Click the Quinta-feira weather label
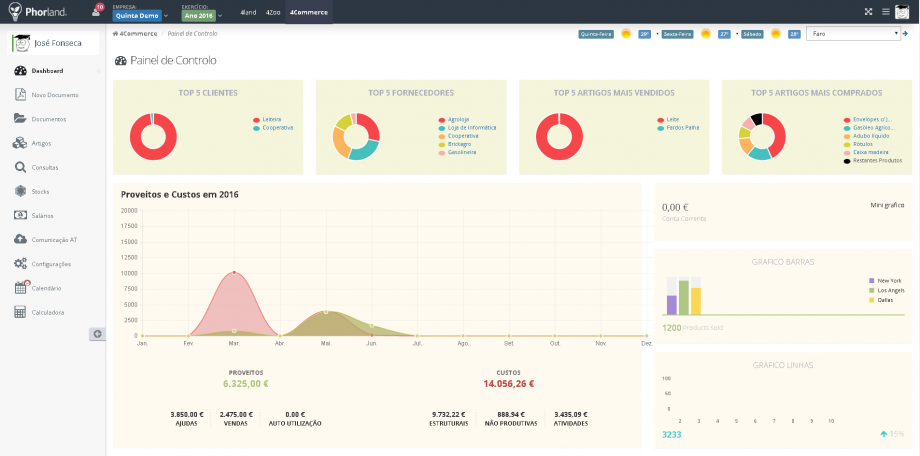920x456 pixels. tap(596, 34)
